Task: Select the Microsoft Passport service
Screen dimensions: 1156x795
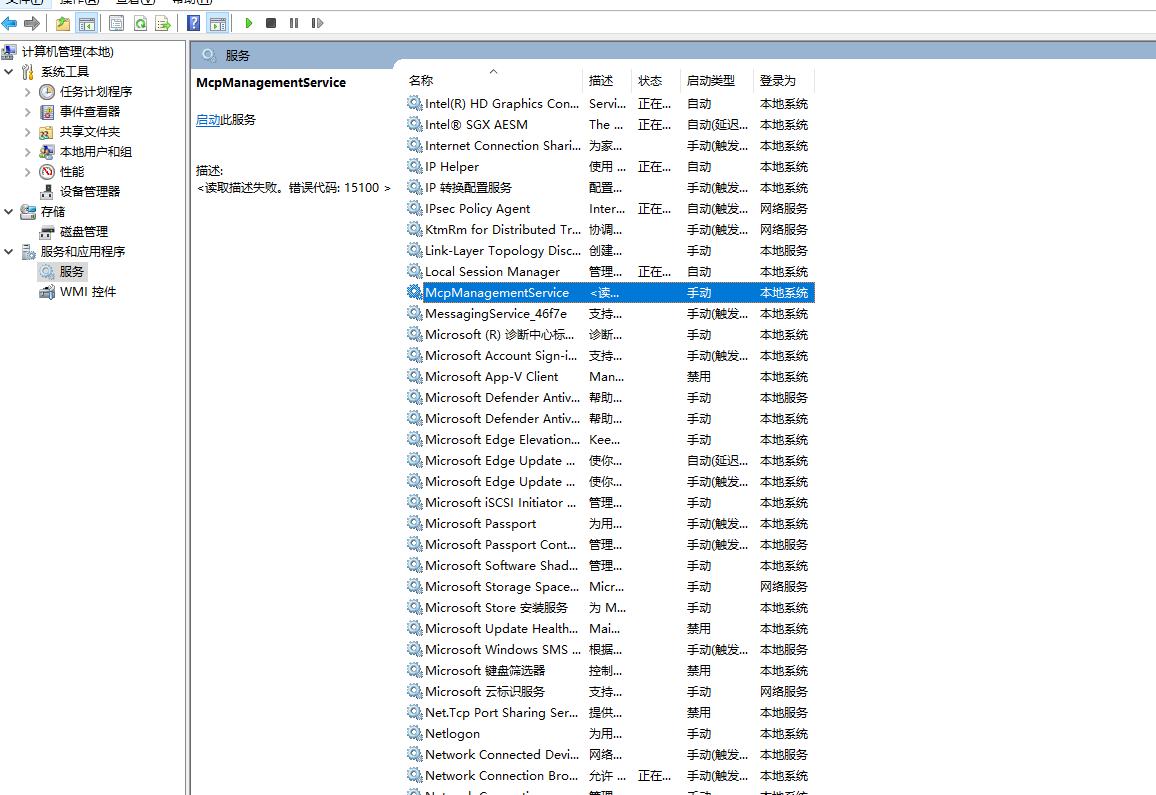Action: (610, 524)
